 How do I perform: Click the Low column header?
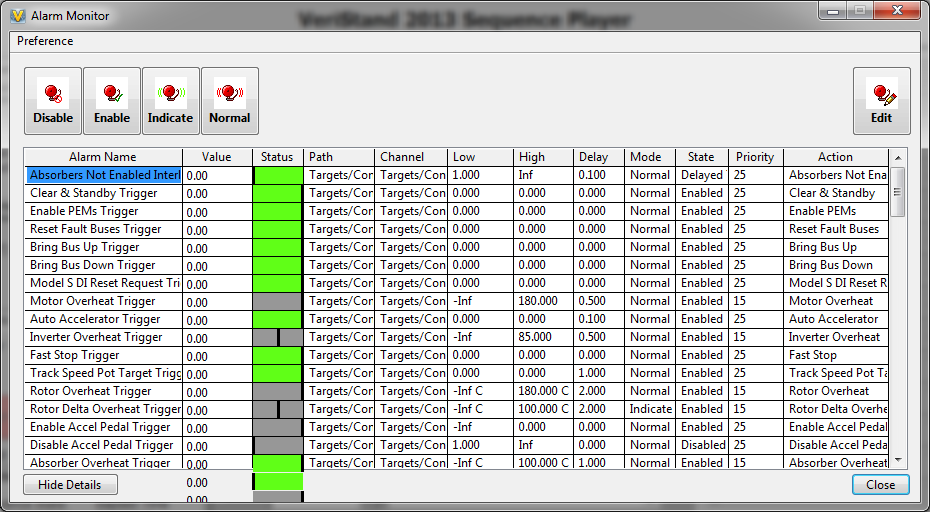click(480, 157)
